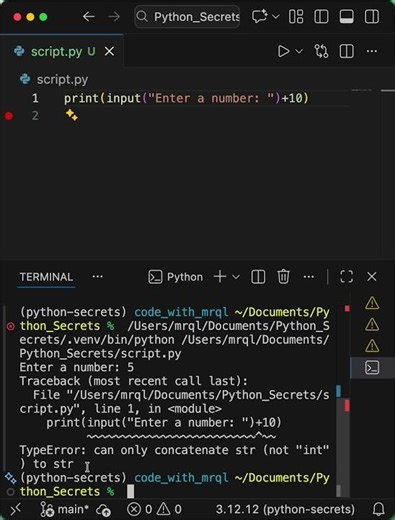Expand the Copilot chat dropdown chevron
Image resolution: width=395 pixels, height=520 pixels.
[276, 16]
